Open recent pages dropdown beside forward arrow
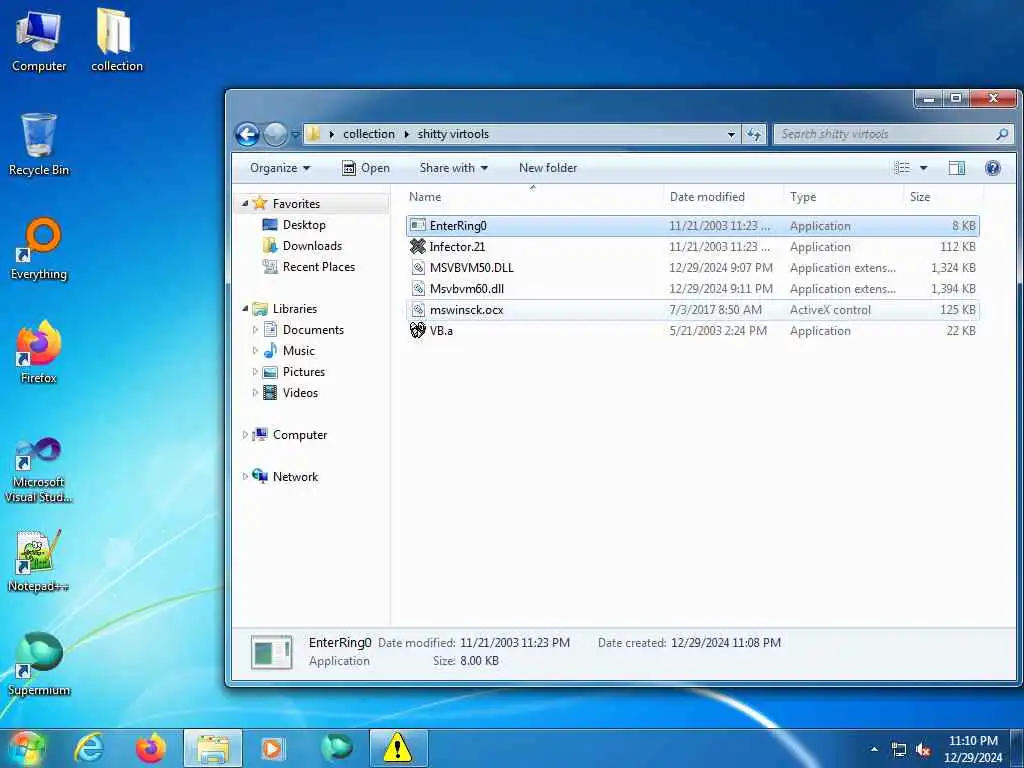Image resolution: width=1024 pixels, height=768 pixels. 295,135
